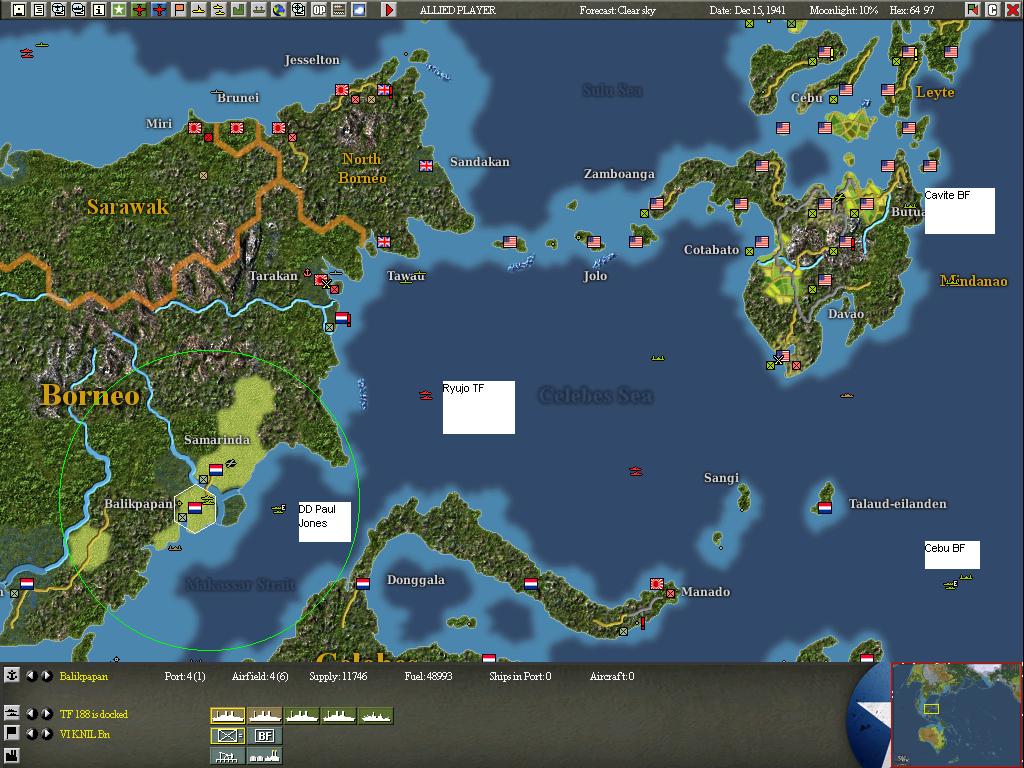Click the factory industry icon in bottom panel
The image size is (1024, 768).
[x=12, y=756]
